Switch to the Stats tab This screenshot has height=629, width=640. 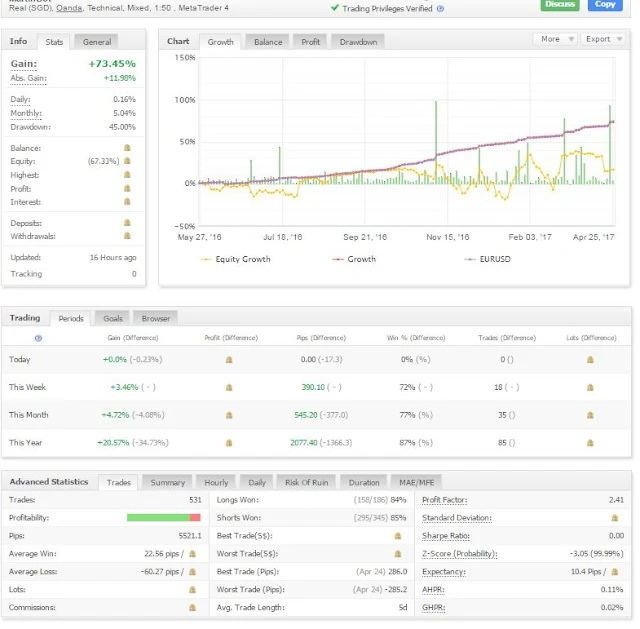click(x=54, y=42)
